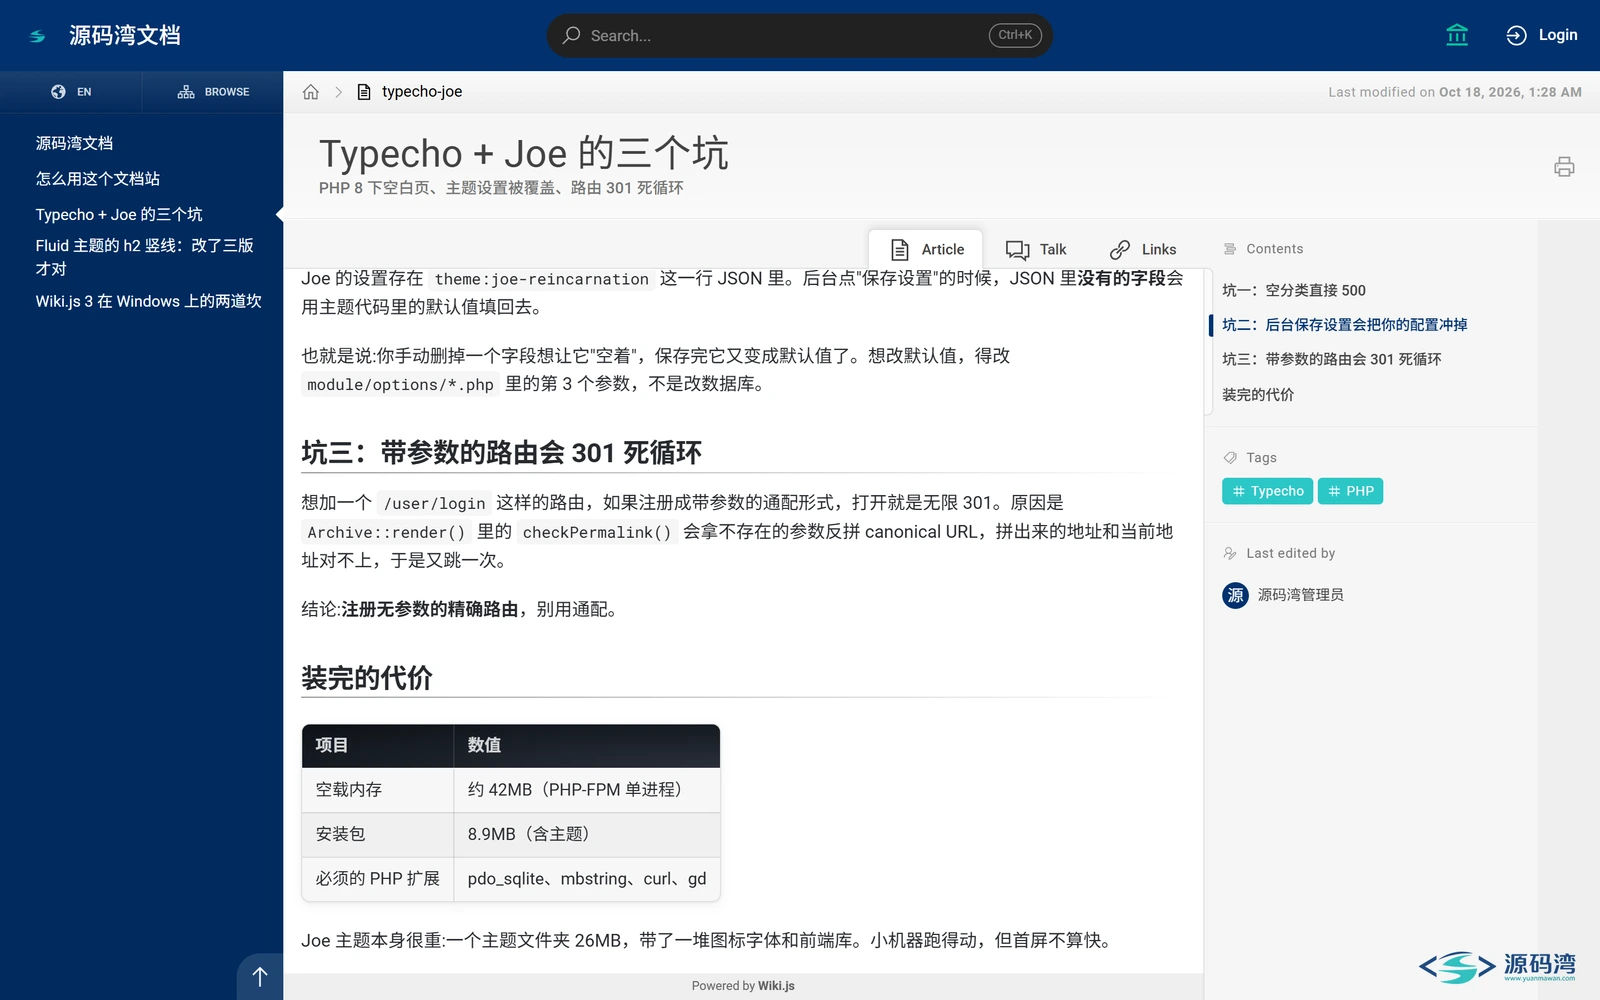Viewport: 1600px width, 1000px height.
Task: Jump to 装完的代价 contents entry
Action: 1257,395
